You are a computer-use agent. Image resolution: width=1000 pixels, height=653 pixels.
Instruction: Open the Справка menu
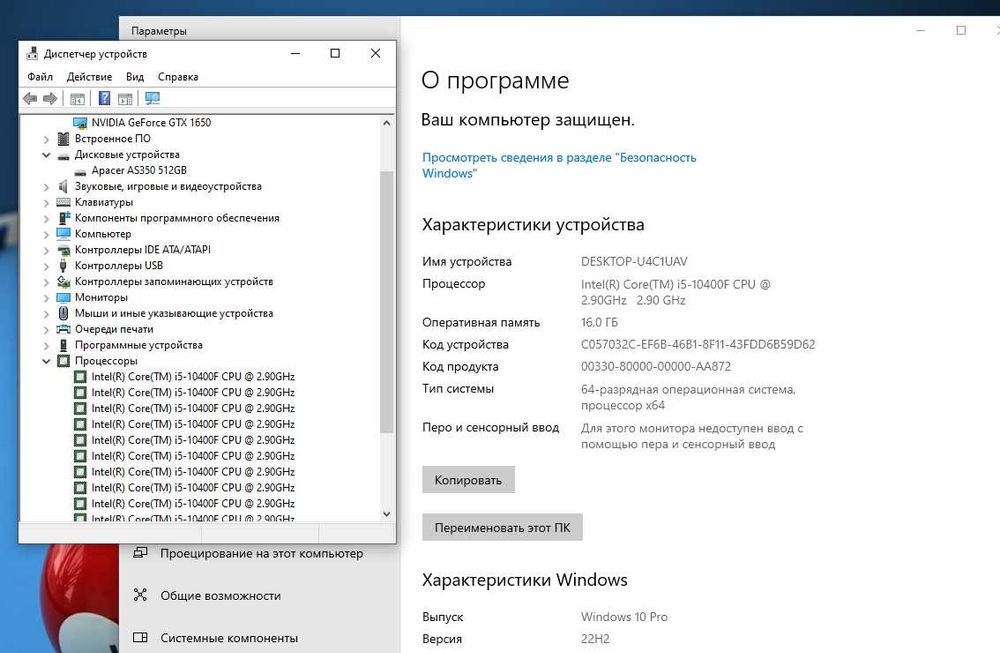coord(178,77)
